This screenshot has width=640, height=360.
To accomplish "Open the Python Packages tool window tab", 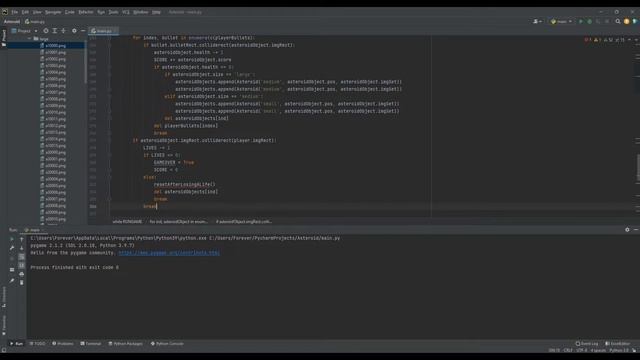I will pyautogui.click(x=126, y=344).
